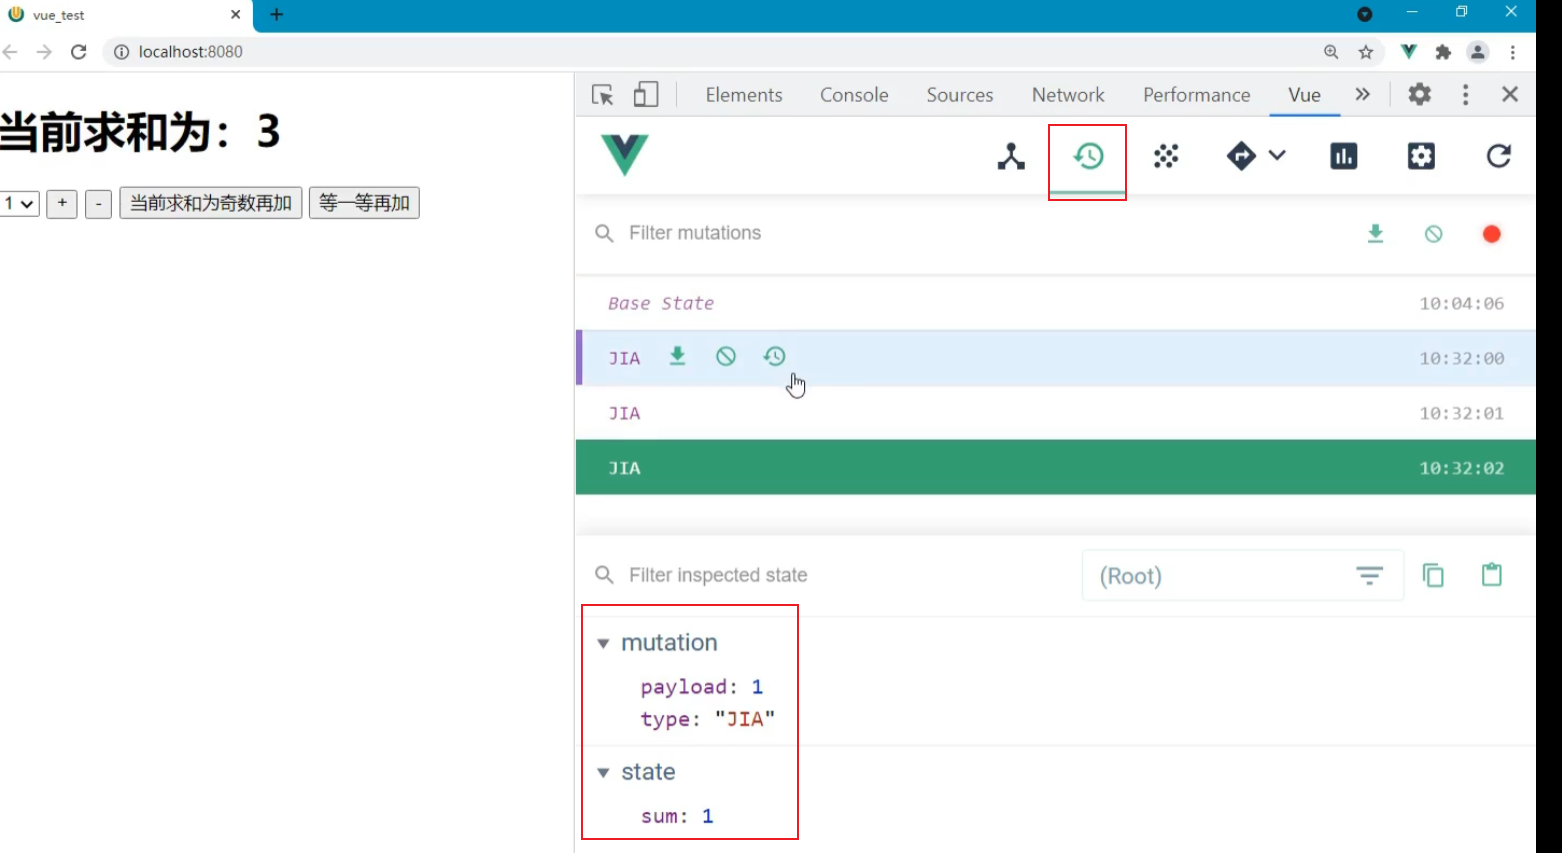The height and width of the screenshot is (853, 1562).
Task: Click the - button on page
Action: [x=98, y=203]
